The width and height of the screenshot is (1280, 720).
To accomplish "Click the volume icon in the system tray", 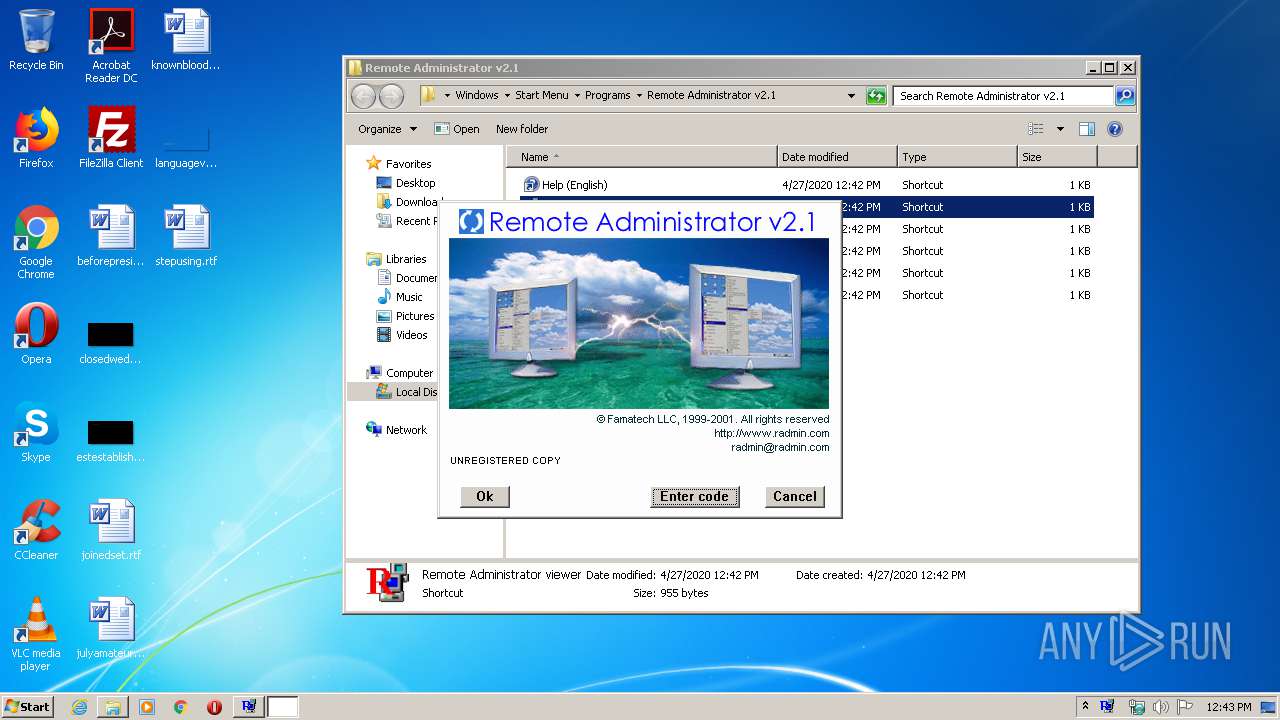I will 1161,707.
